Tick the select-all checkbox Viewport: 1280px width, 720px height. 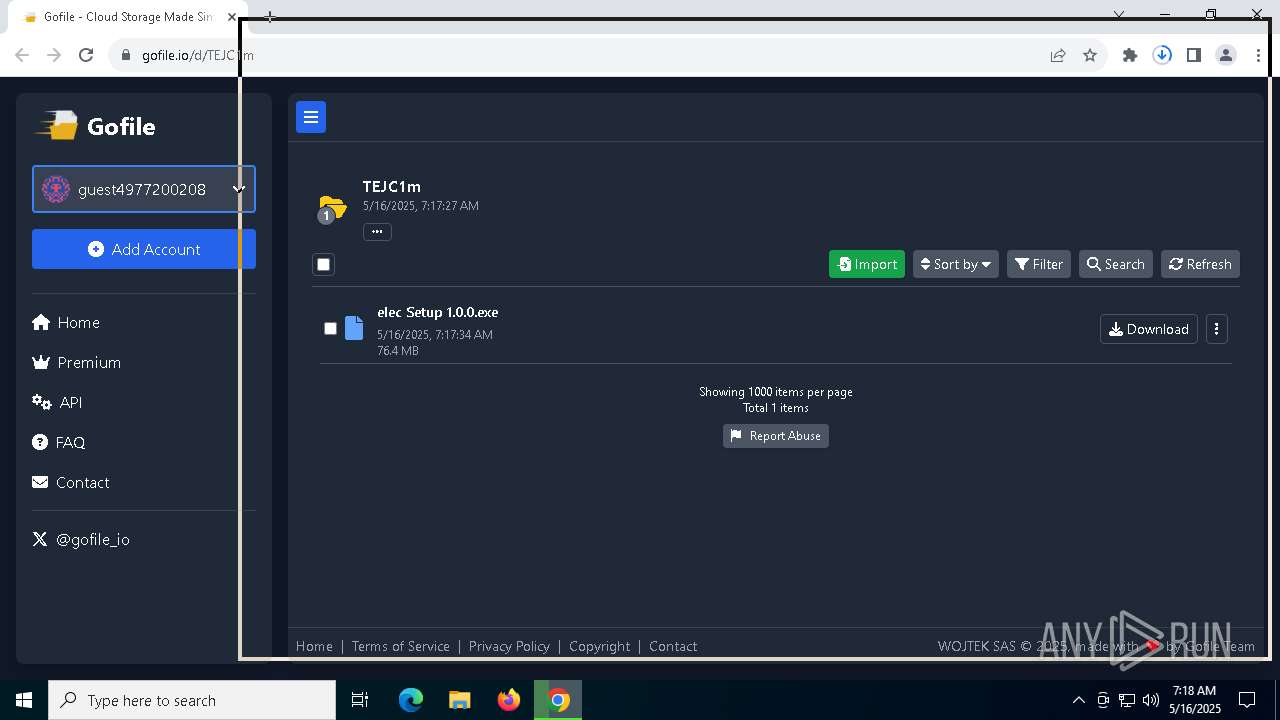(323, 264)
